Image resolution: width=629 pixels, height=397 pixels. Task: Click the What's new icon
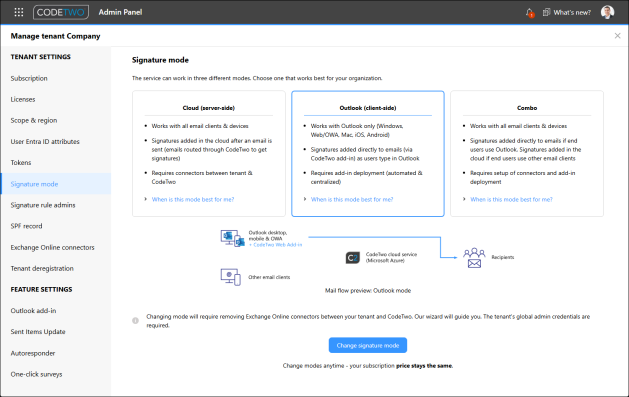546,12
